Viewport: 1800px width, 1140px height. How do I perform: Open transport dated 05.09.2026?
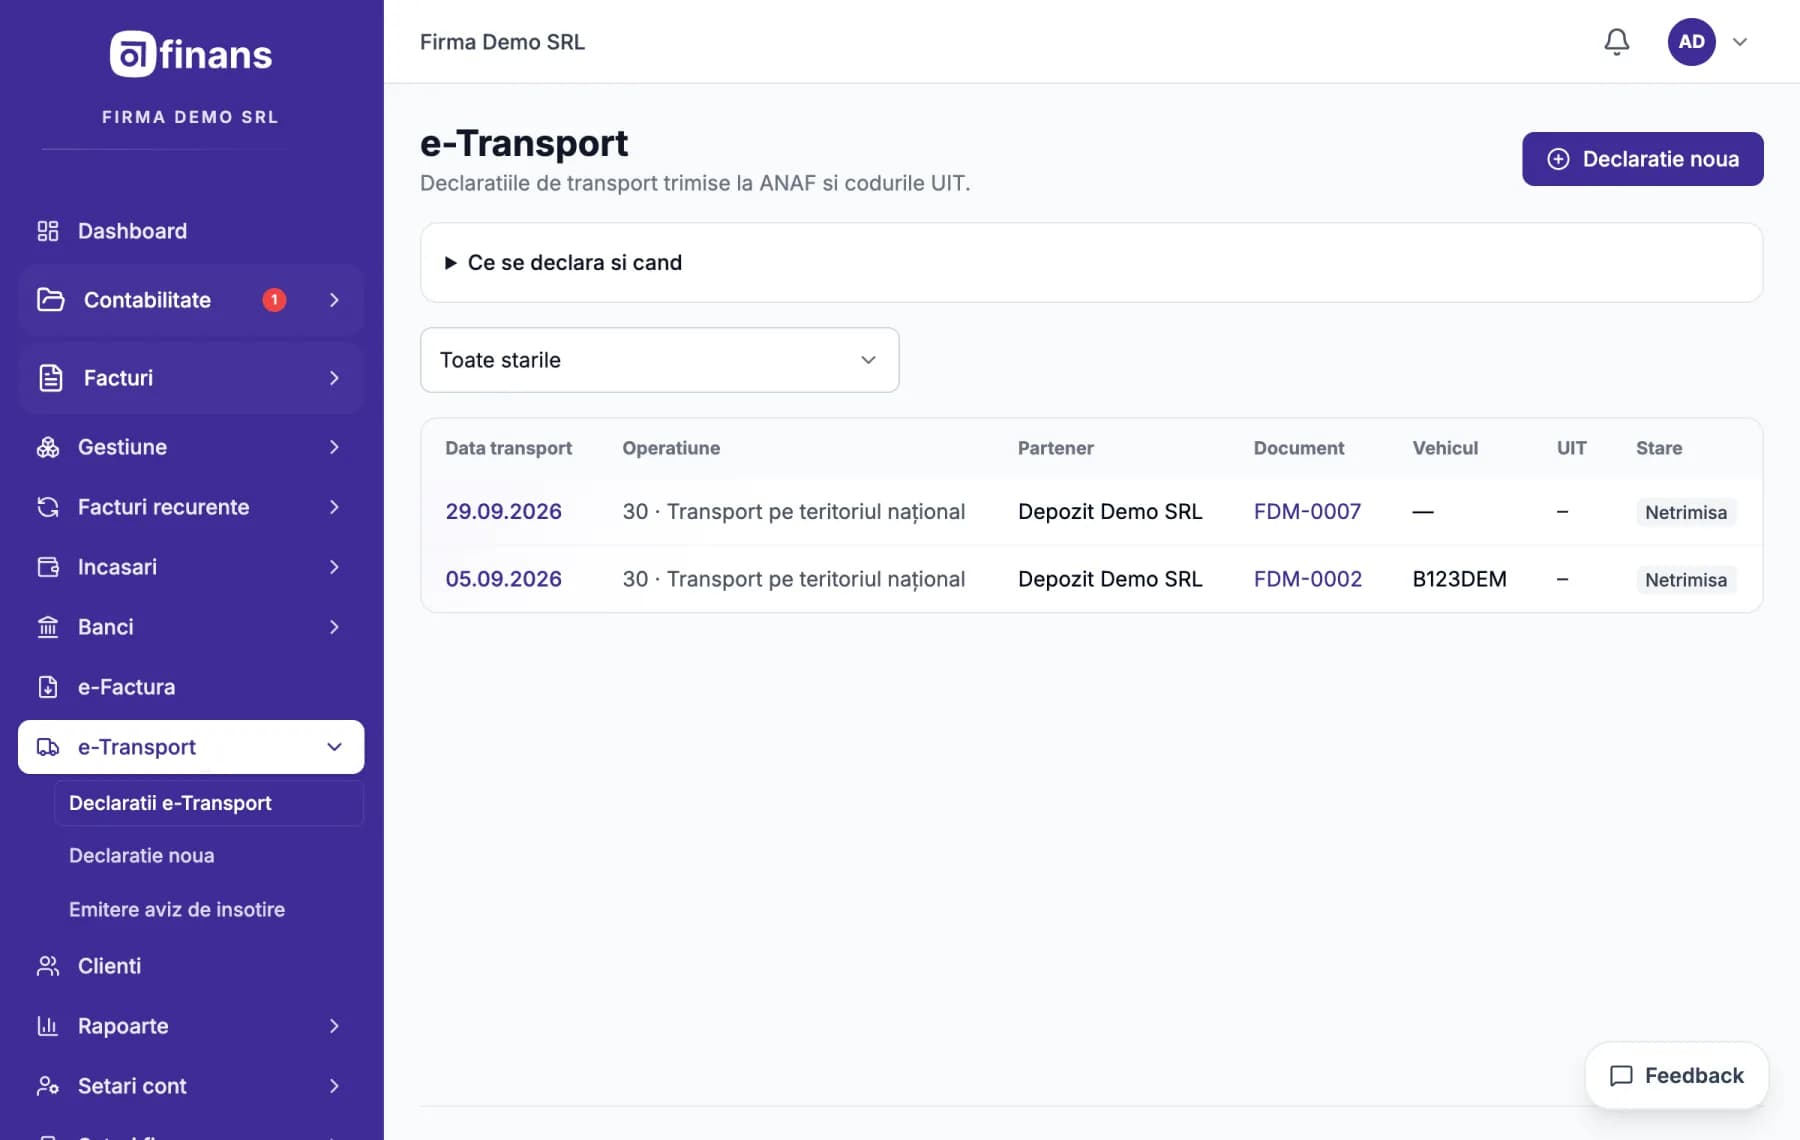[x=503, y=579]
